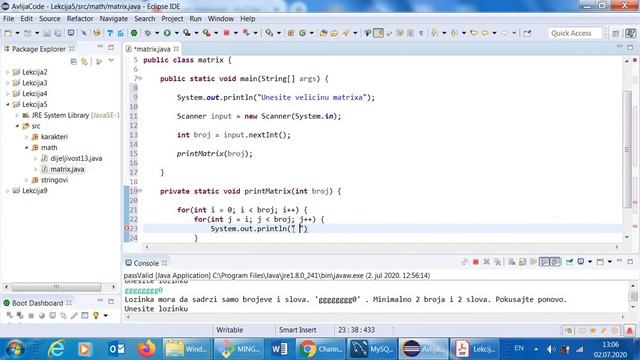Image resolution: width=640 pixels, height=360 pixels.
Task: Maximize the Console view
Action: [630, 262]
